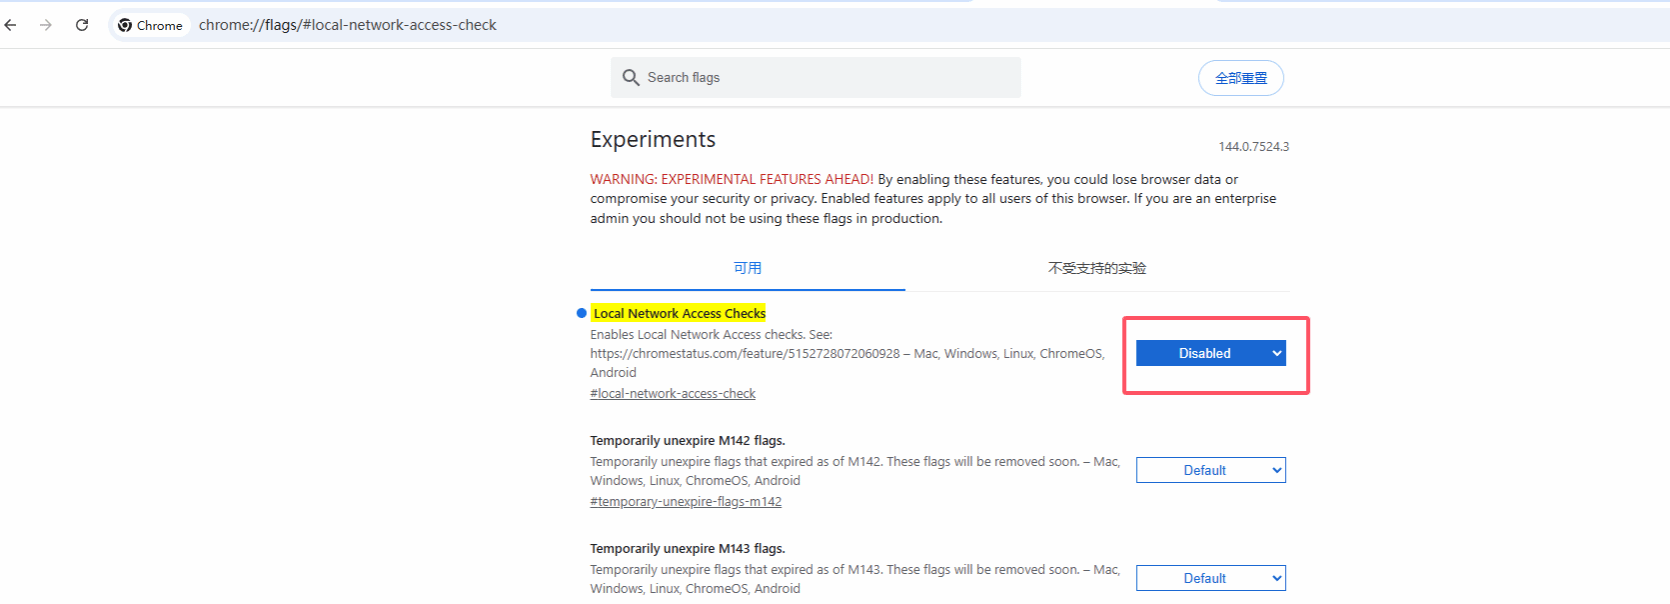1670x604 pixels.
Task: Expand the M142 flags Default dropdown
Action: tap(1210, 470)
